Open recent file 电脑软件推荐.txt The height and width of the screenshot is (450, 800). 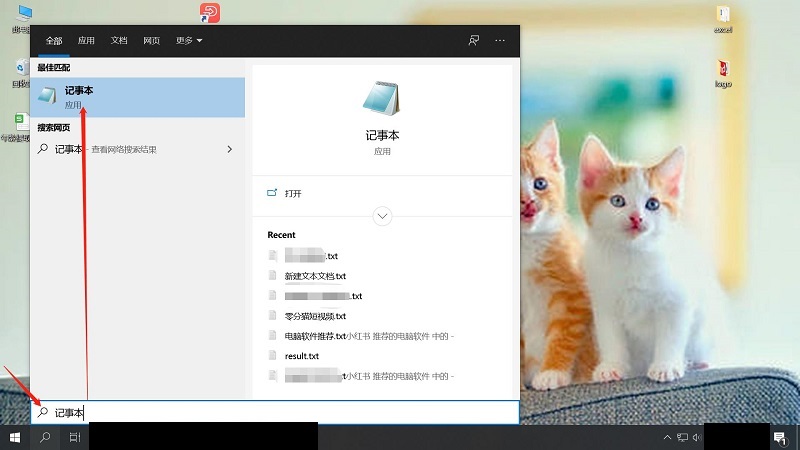(315, 336)
